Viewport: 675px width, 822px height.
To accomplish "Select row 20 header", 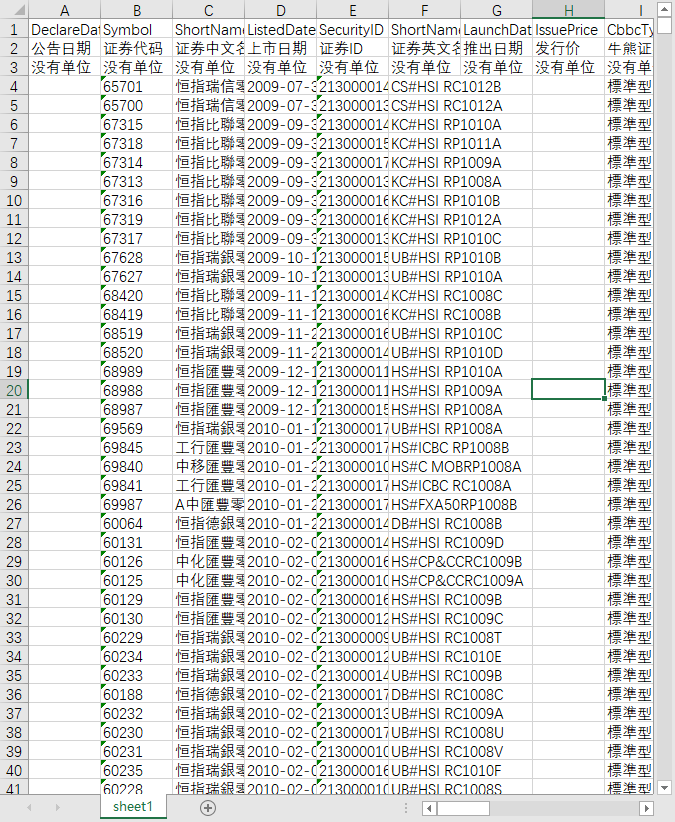I will pyautogui.click(x=14, y=390).
